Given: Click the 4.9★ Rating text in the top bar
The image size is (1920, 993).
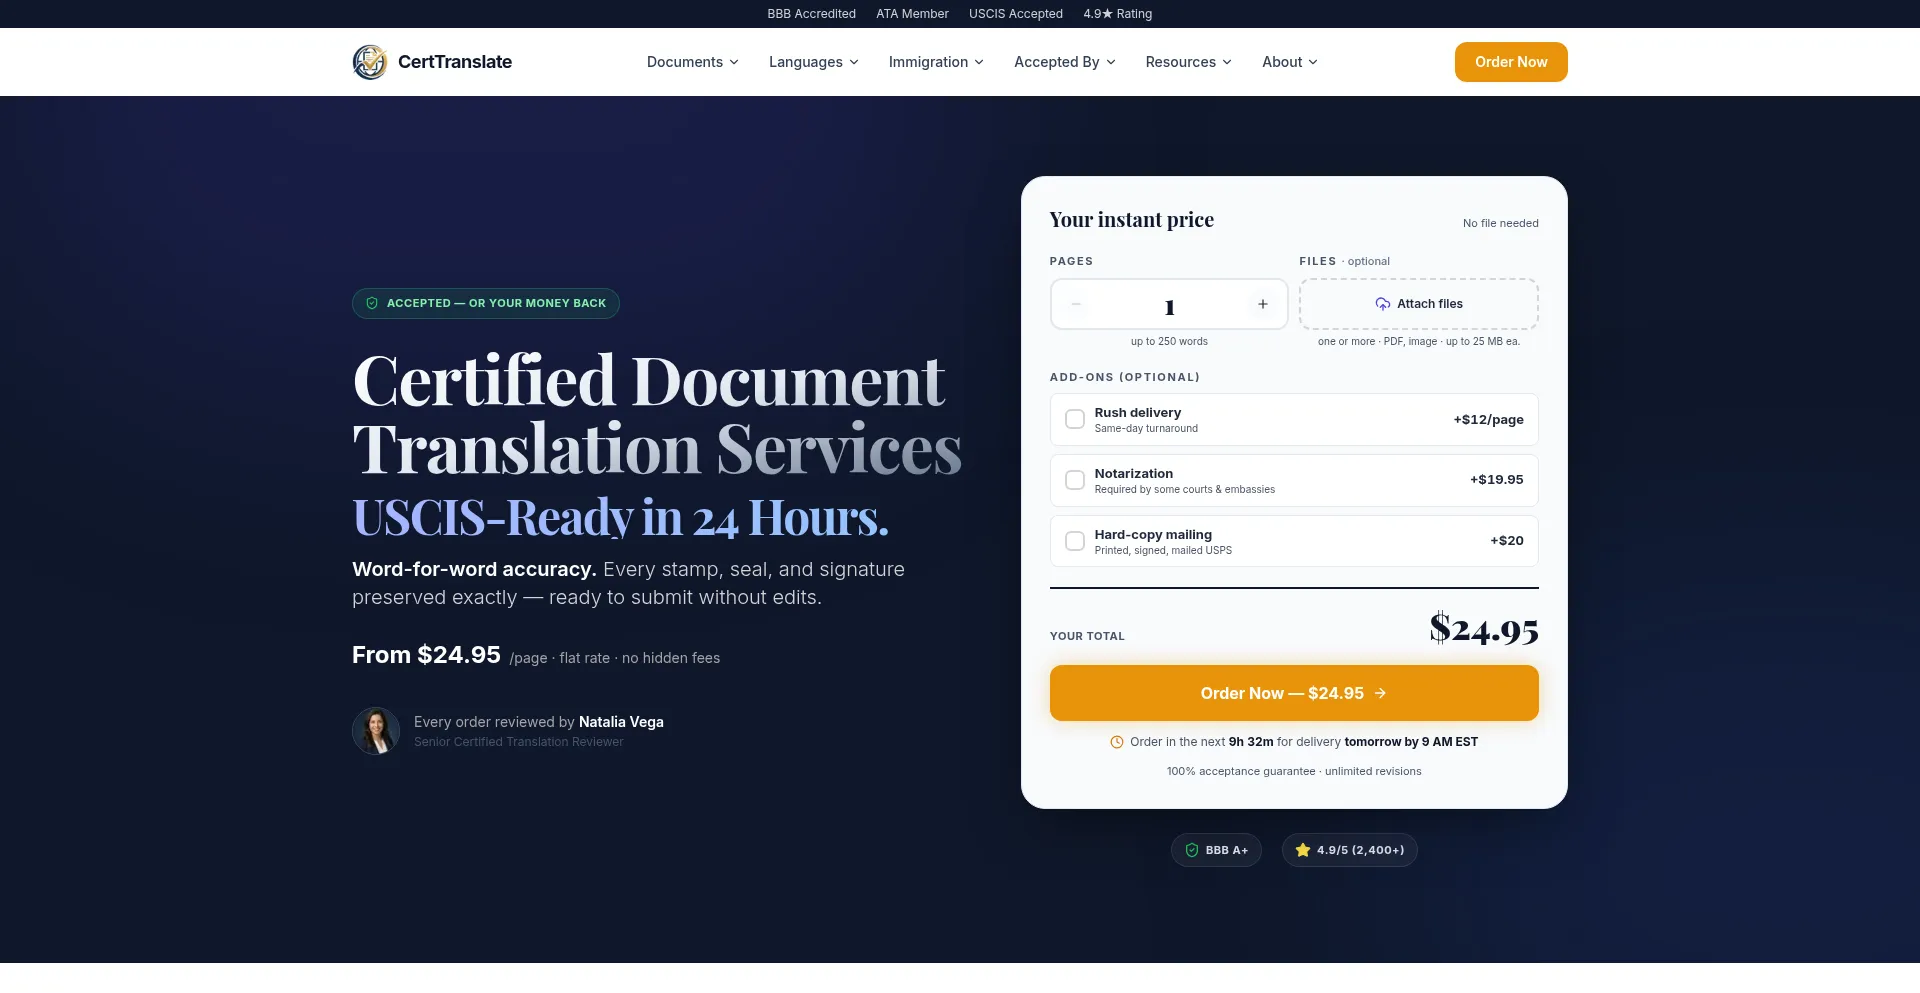Looking at the screenshot, I should [1118, 14].
